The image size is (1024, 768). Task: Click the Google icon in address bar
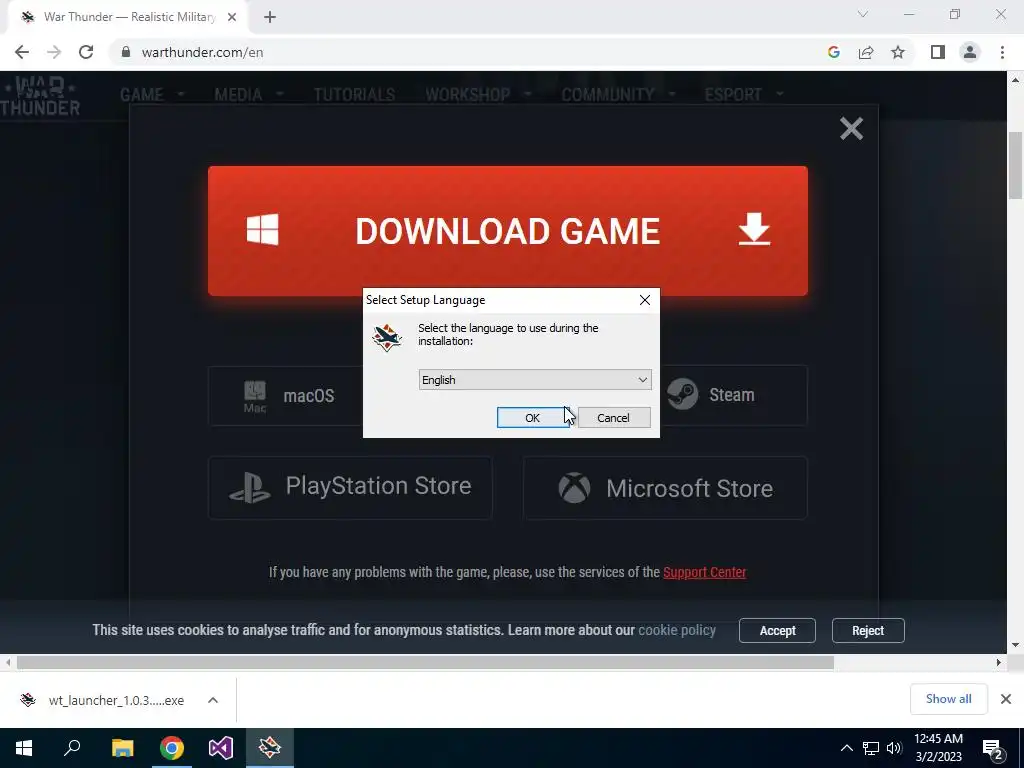pyautogui.click(x=833, y=52)
